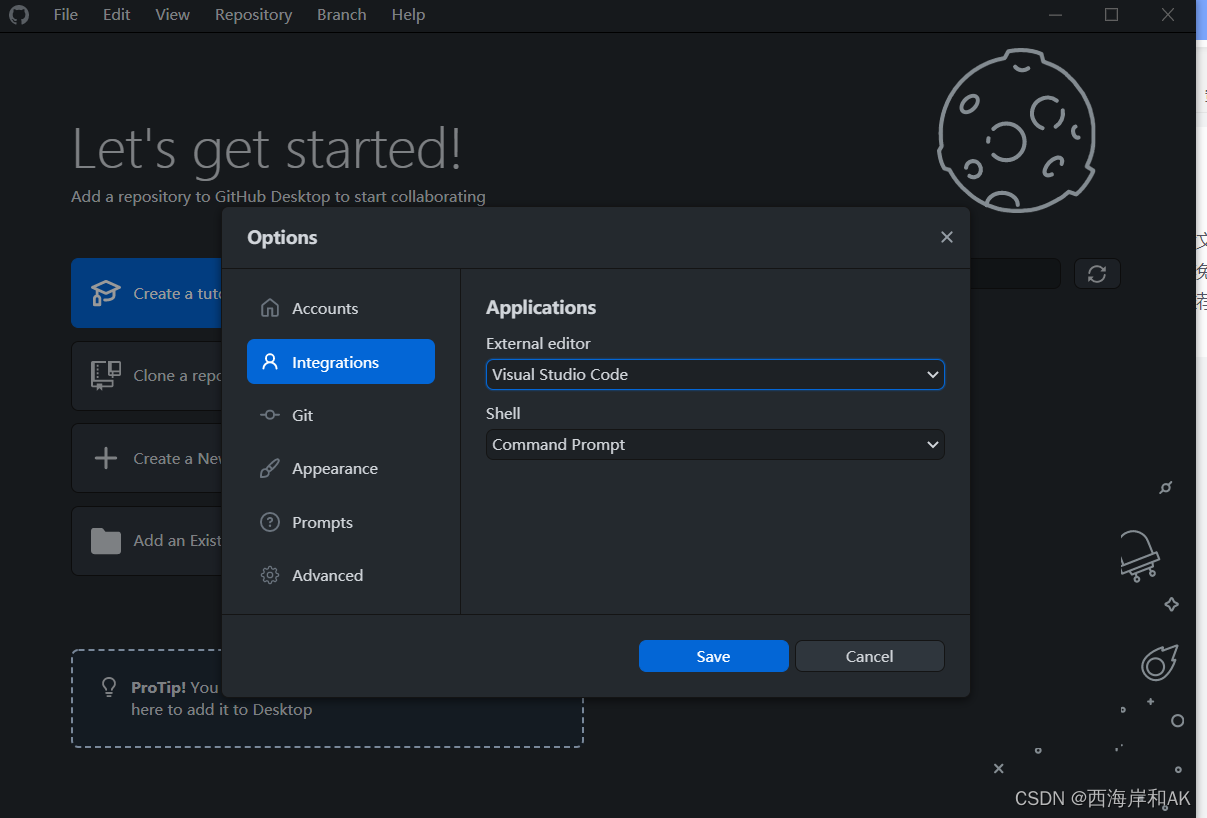Click the Options dialog title
The image size is (1207, 818).
282,237
